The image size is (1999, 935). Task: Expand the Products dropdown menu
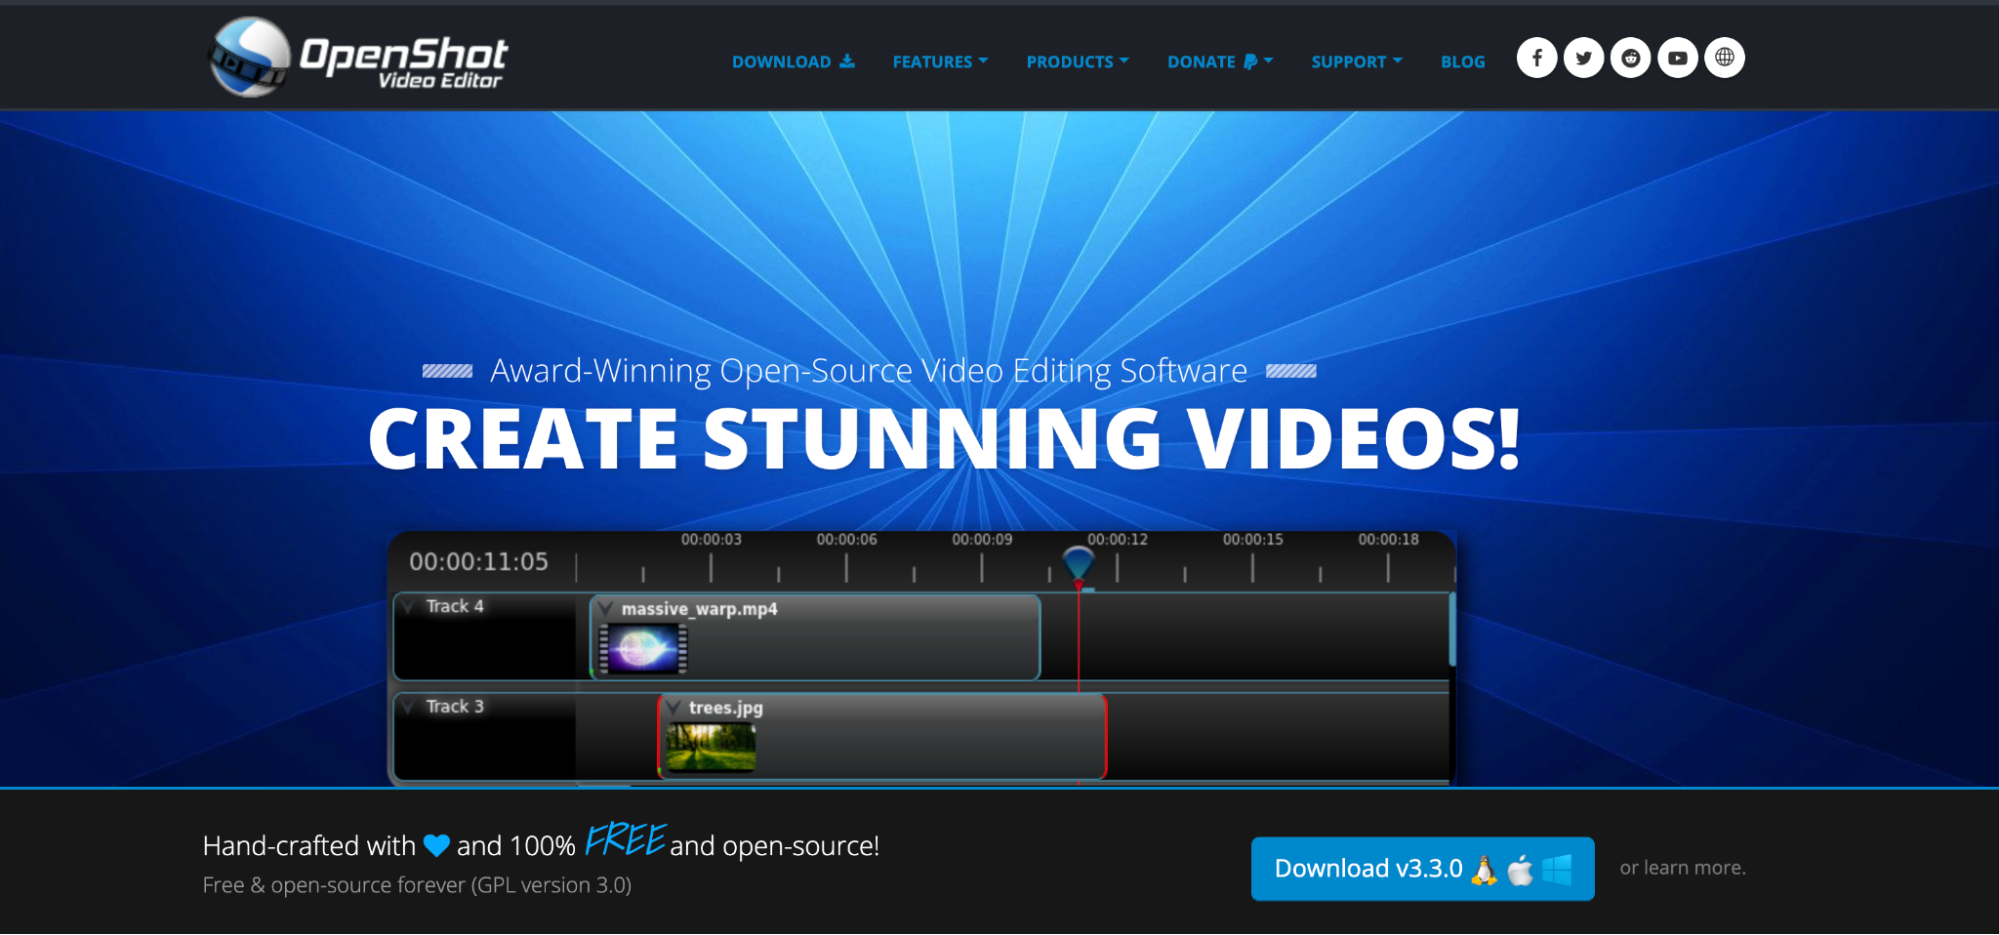click(x=1077, y=62)
